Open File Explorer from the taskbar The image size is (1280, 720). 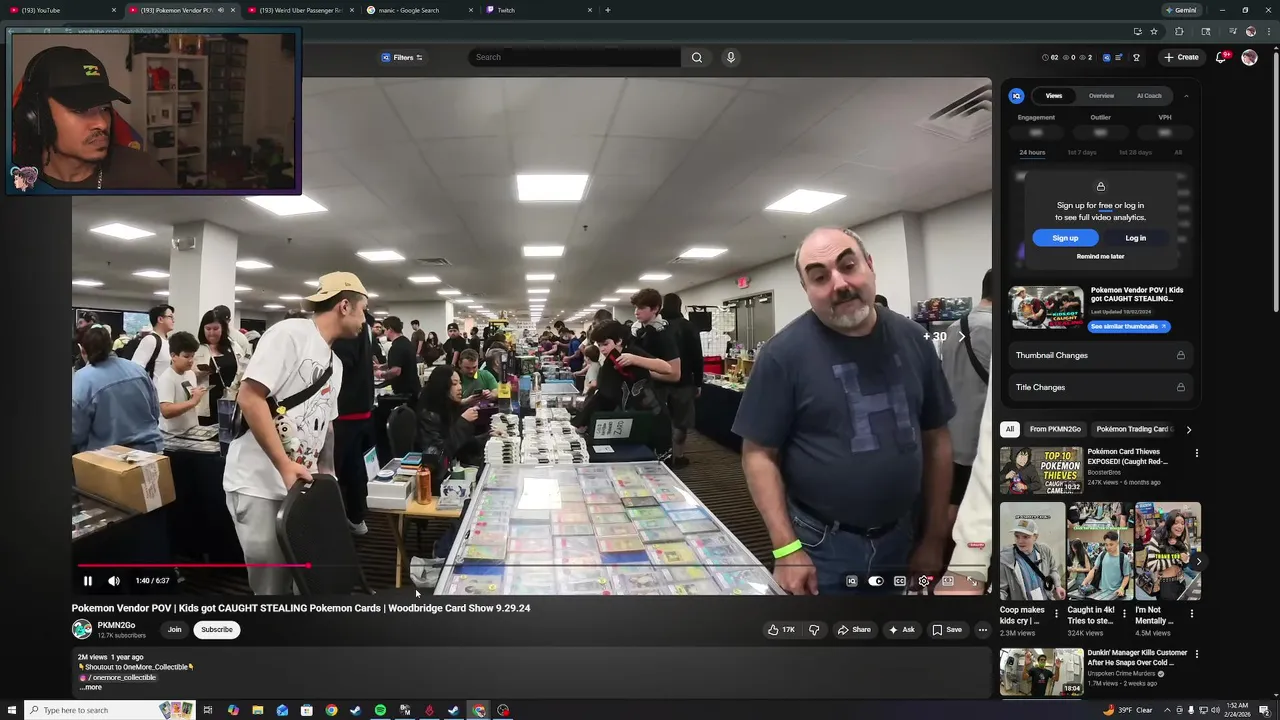pyautogui.click(x=258, y=711)
